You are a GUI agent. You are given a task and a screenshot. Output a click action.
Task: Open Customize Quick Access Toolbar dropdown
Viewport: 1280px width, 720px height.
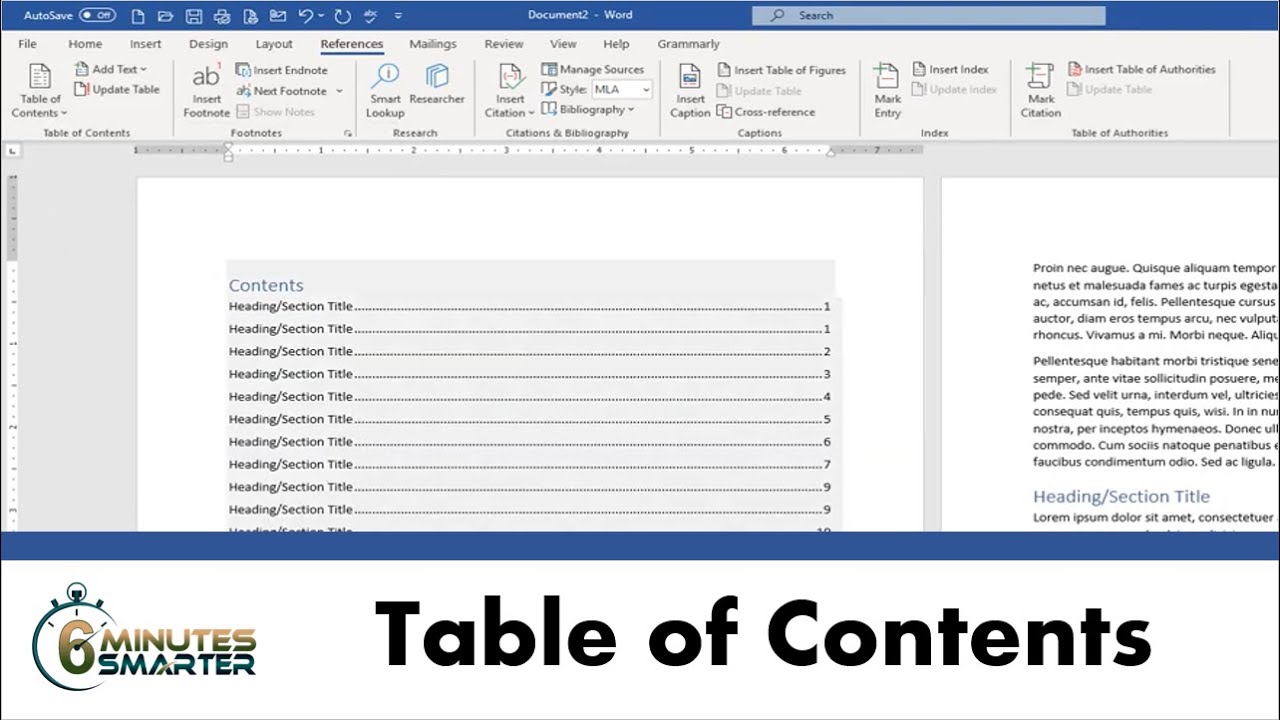coord(398,16)
